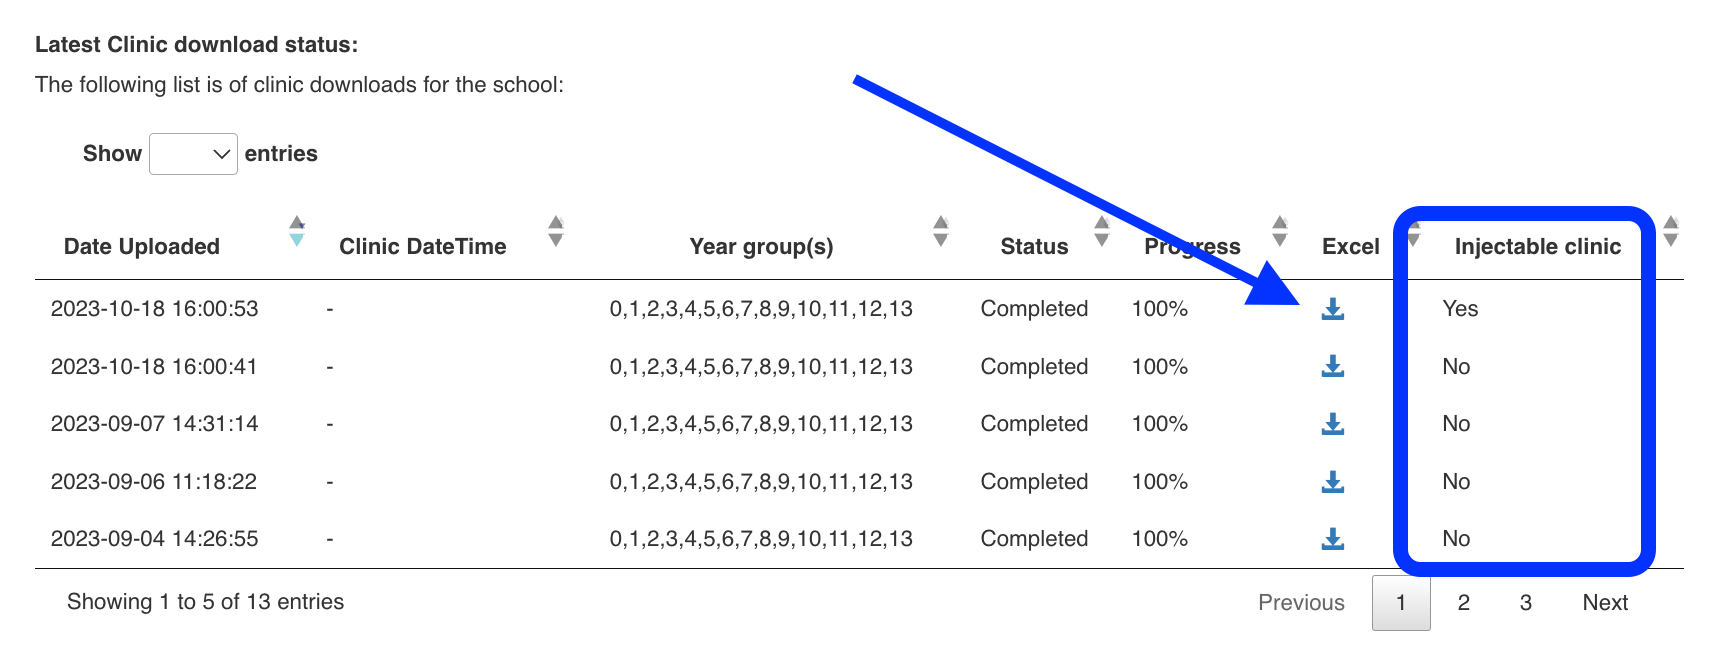Sort by Injectable clinic column arrows

pos(1670,231)
